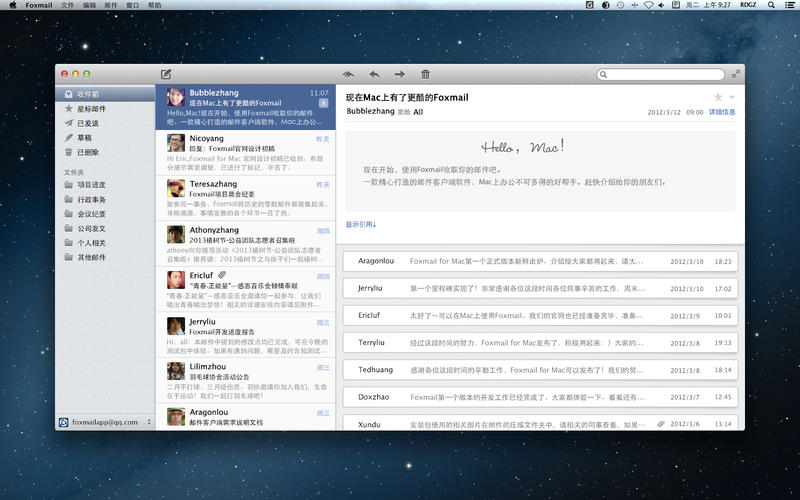Open the Xundu reply dated 2012/3/6

(540, 423)
